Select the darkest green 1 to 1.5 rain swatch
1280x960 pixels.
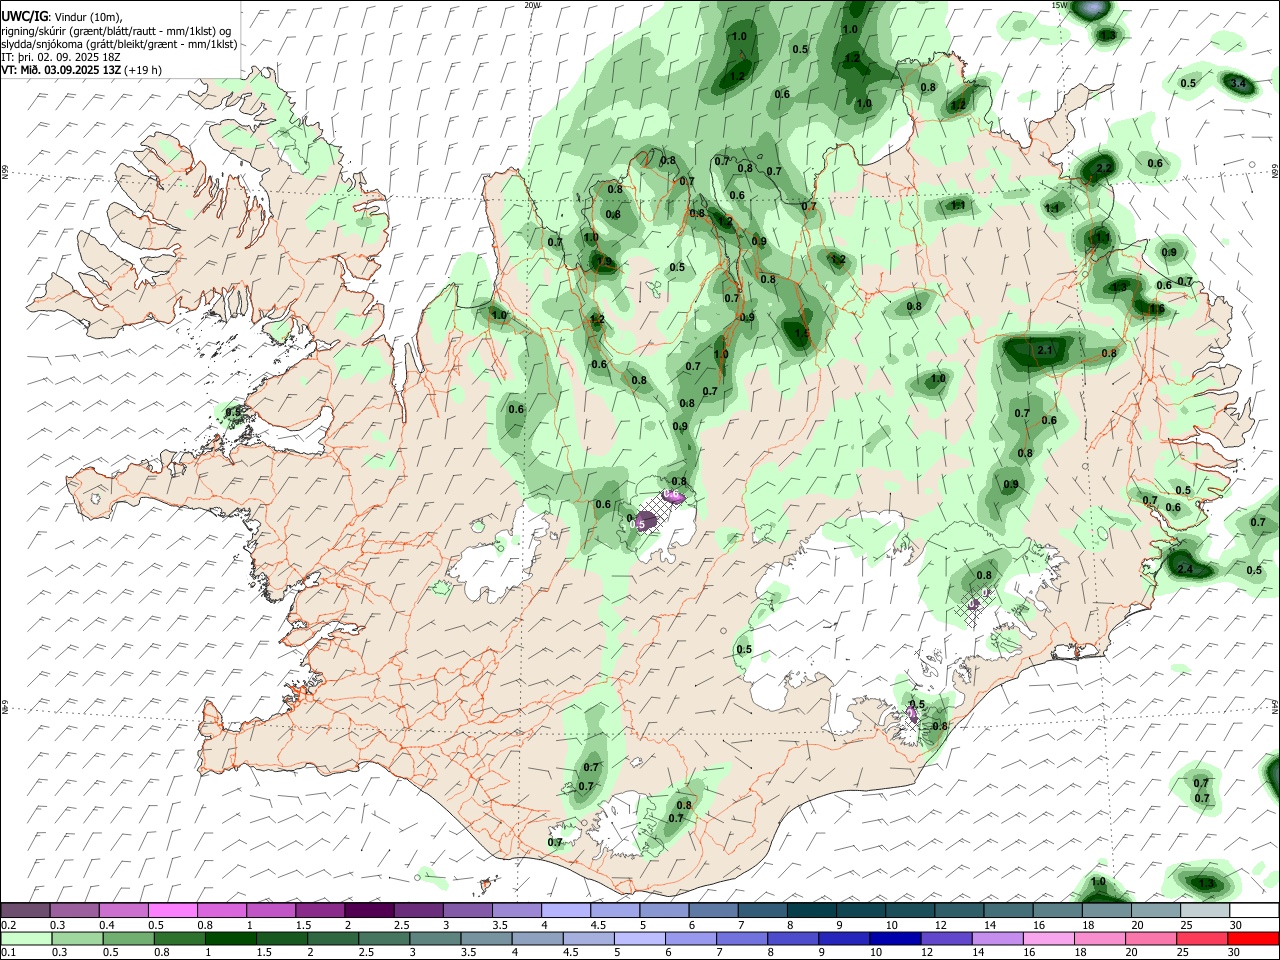click(230, 938)
